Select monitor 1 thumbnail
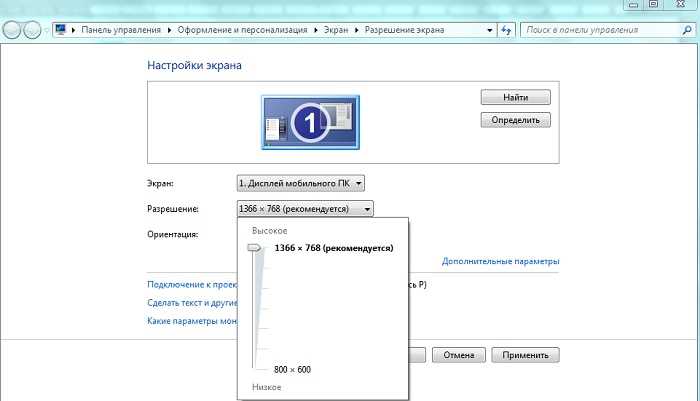Screen dimensions: 700x401 click(310, 122)
